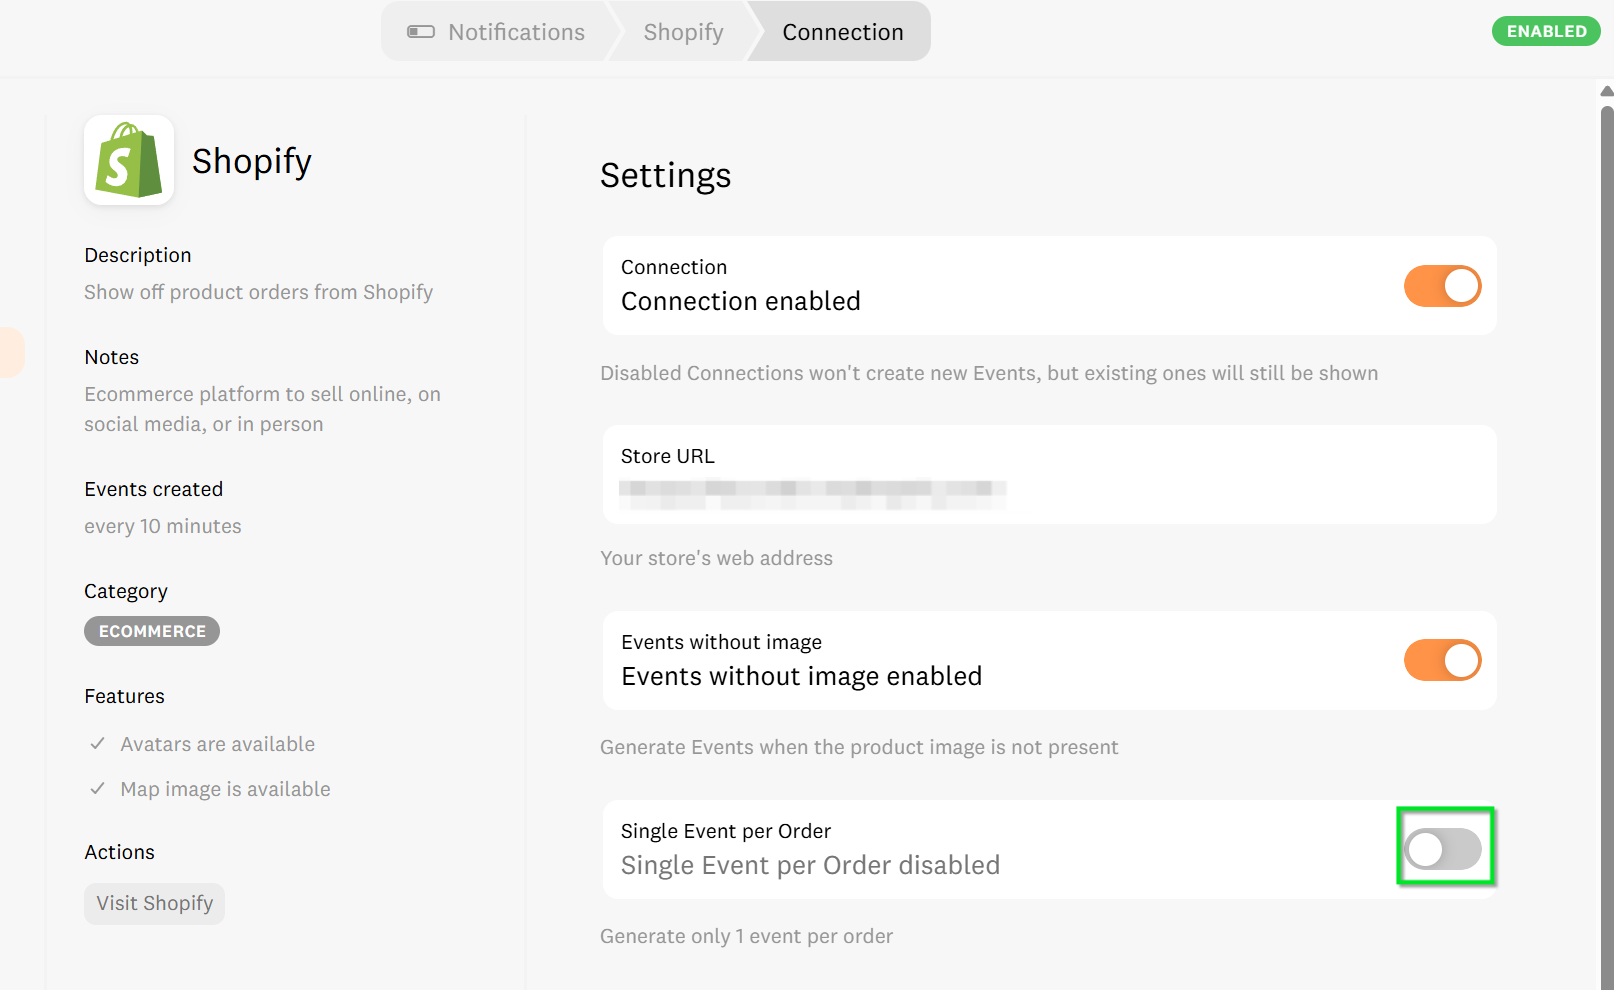Click the green ENABLED status badge
The width and height of the screenshot is (1614, 990).
click(1546, 31)
